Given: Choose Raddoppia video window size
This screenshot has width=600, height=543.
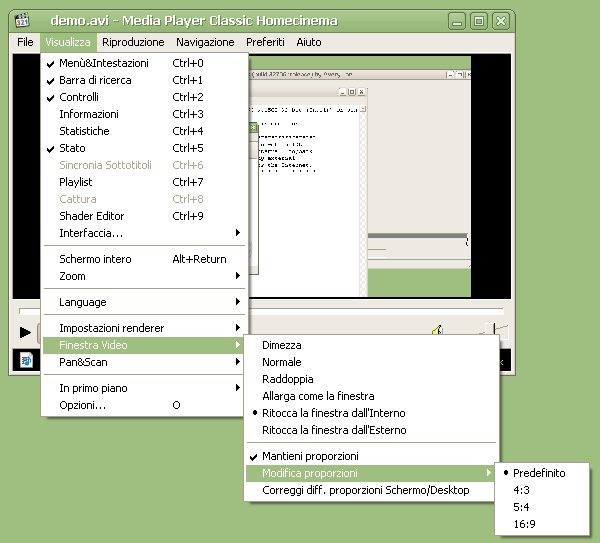Looking at the screenshot, I should [288, 379].
